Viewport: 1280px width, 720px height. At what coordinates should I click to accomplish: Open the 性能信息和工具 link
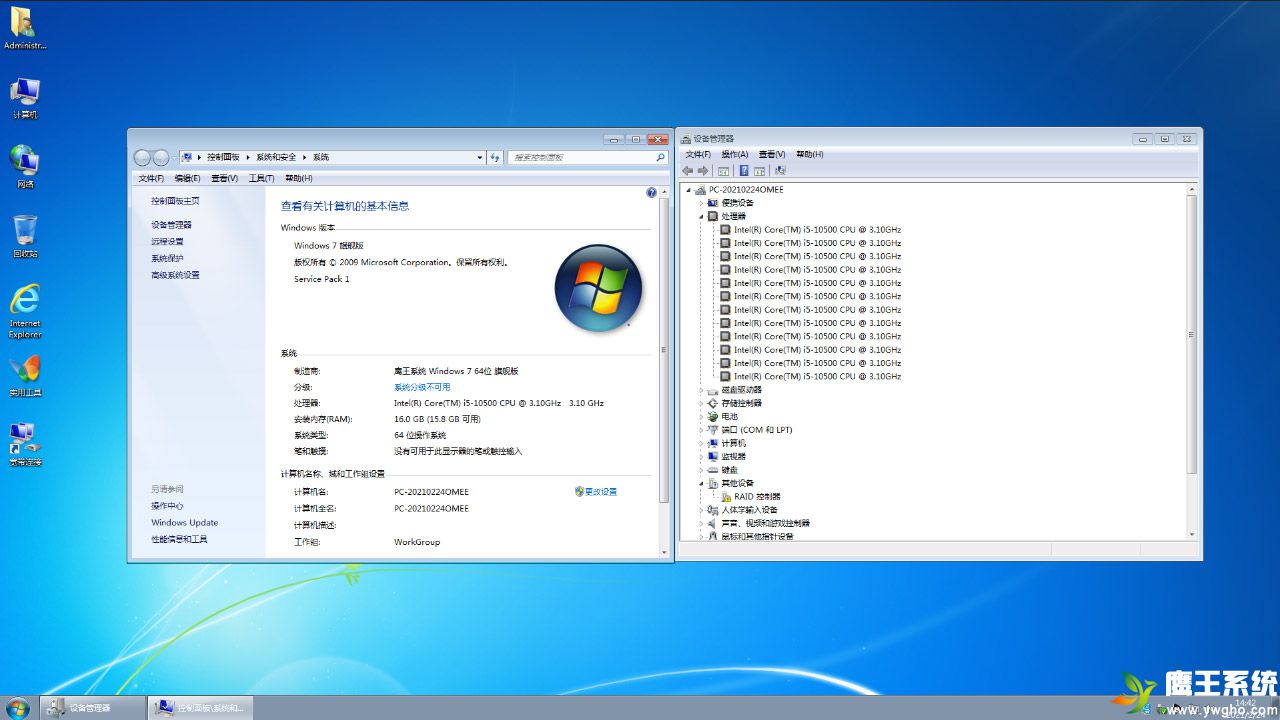point(179,539)
